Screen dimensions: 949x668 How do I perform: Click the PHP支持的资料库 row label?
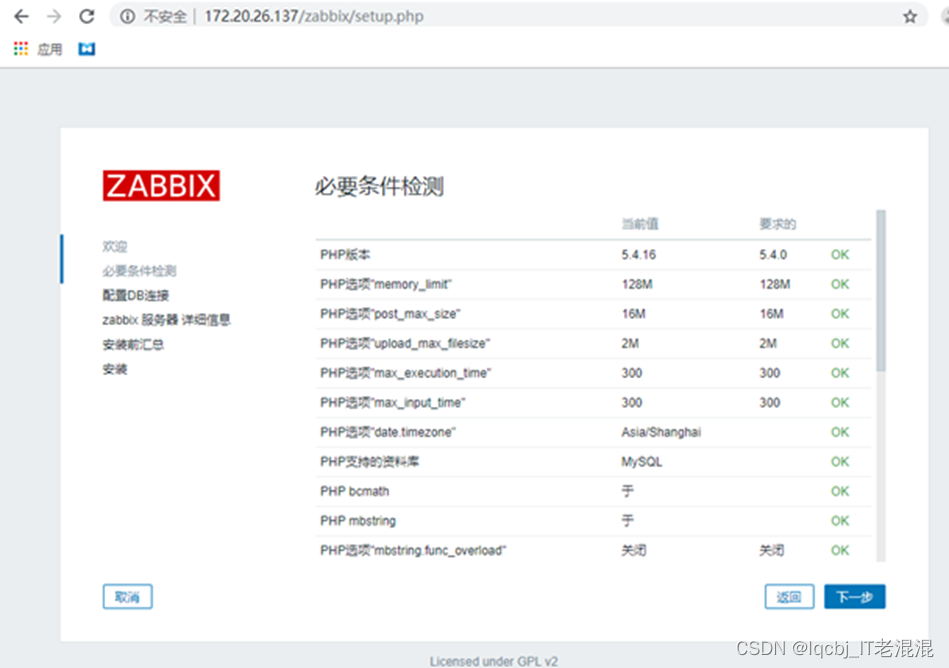(370, 462)
